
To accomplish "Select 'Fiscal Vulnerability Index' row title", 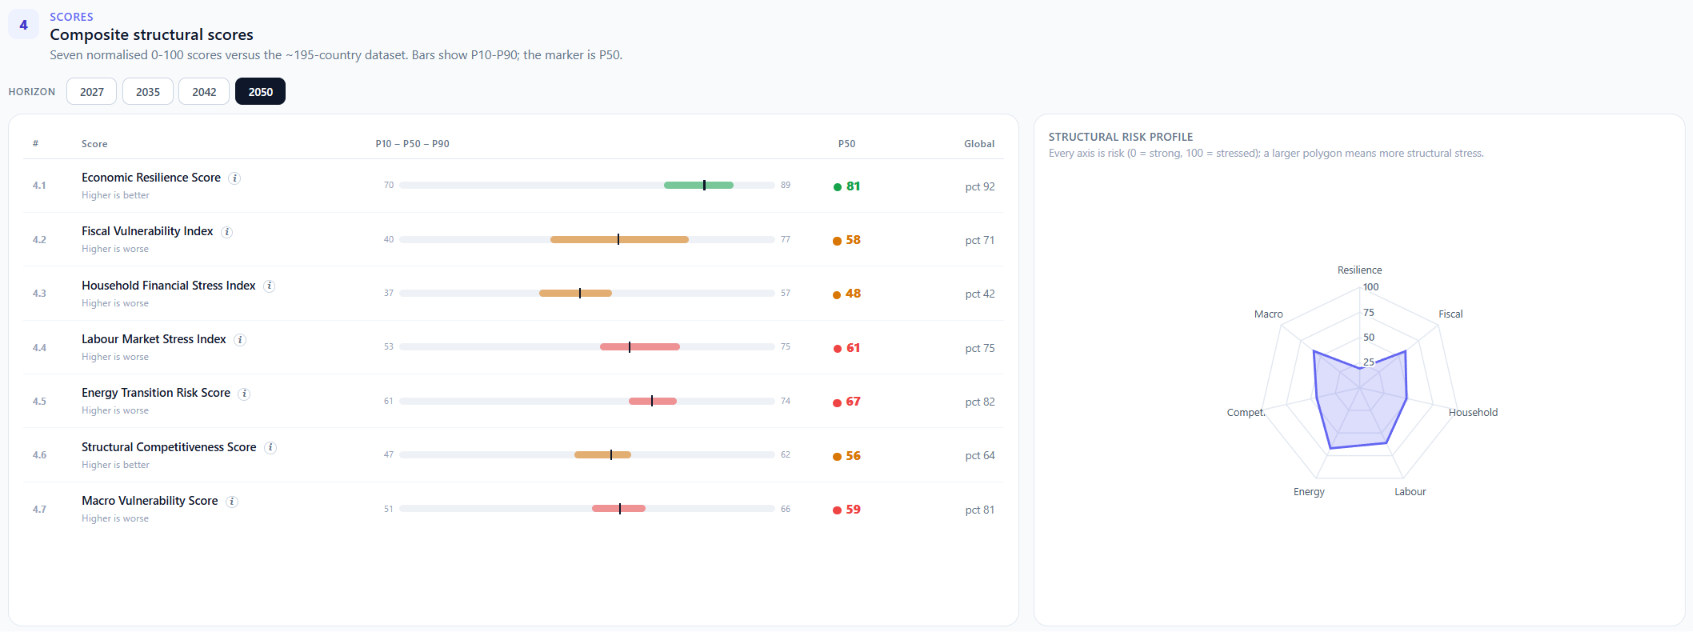I will tap(147, 232).
